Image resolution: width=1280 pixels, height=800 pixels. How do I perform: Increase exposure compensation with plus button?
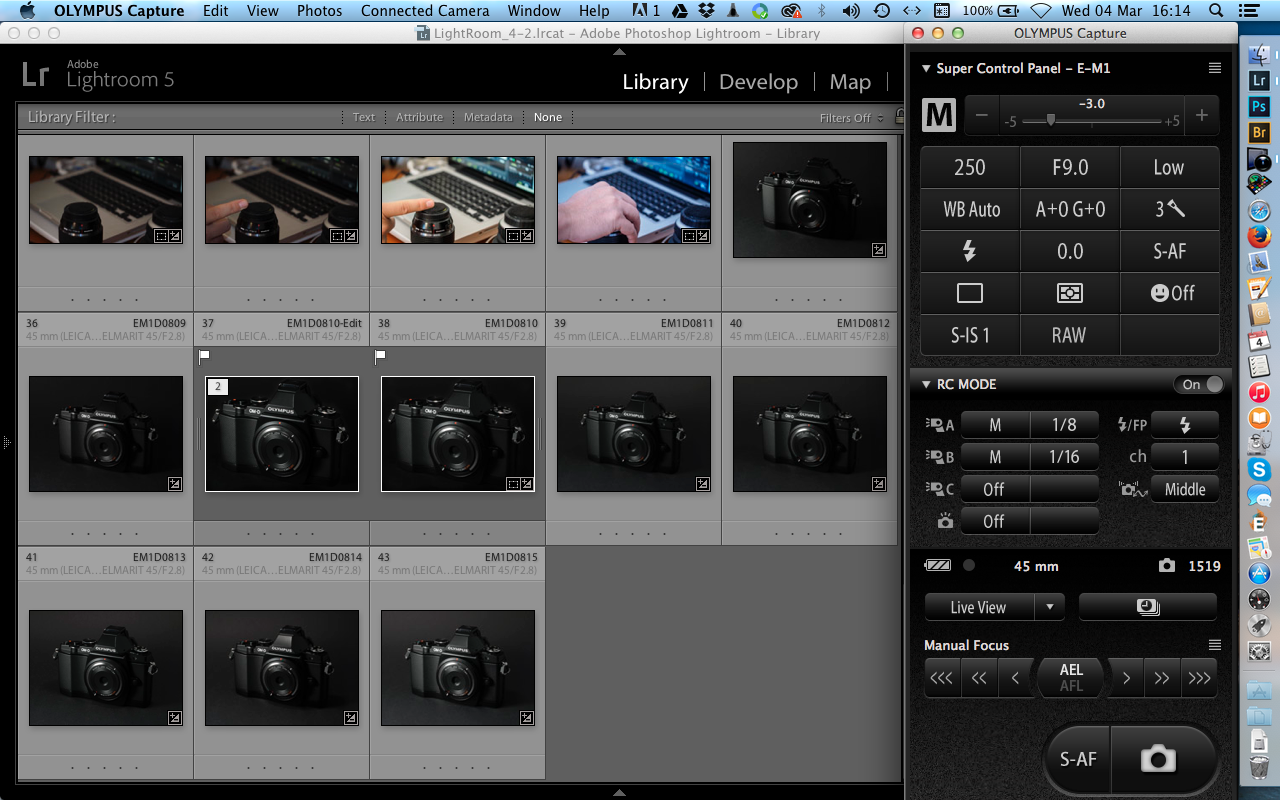pyautogui.click(x=1202, y=116)
